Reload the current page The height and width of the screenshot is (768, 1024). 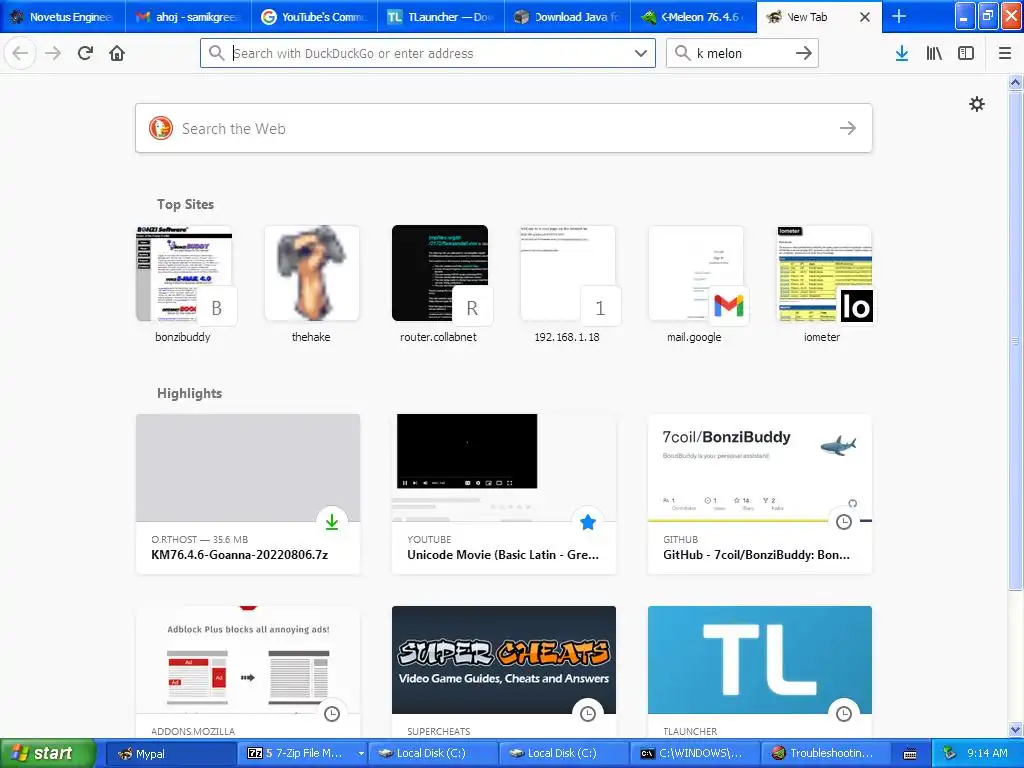[x=85, y=53]
